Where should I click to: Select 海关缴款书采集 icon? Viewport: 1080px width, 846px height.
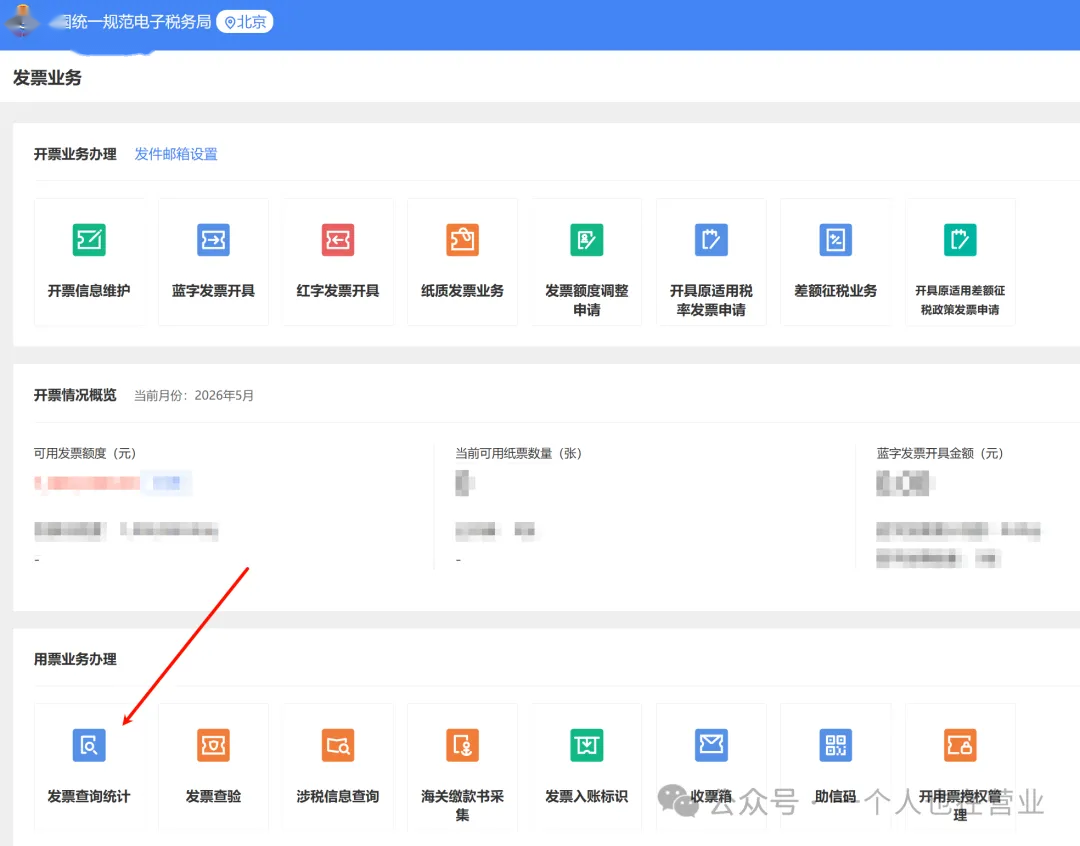pos(462,745)
